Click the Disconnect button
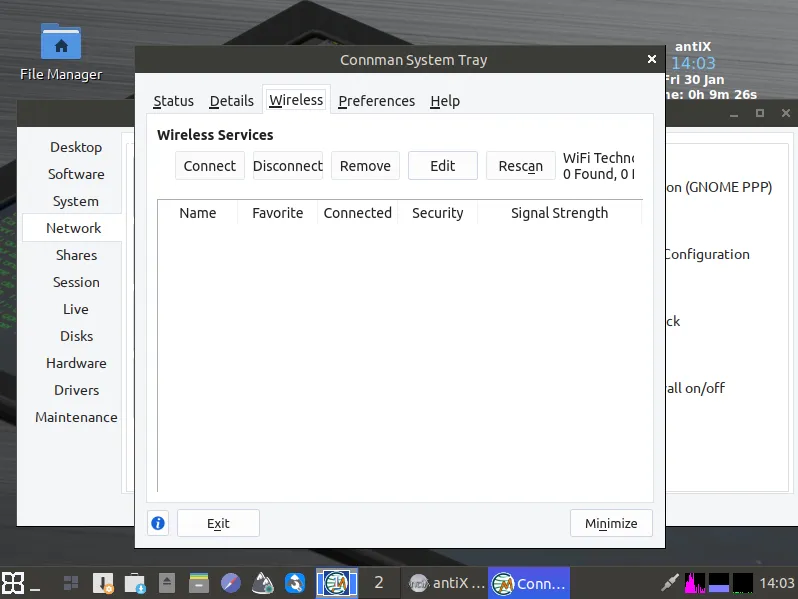Viewport: 798px width, 599px height. tap(288, 166)
